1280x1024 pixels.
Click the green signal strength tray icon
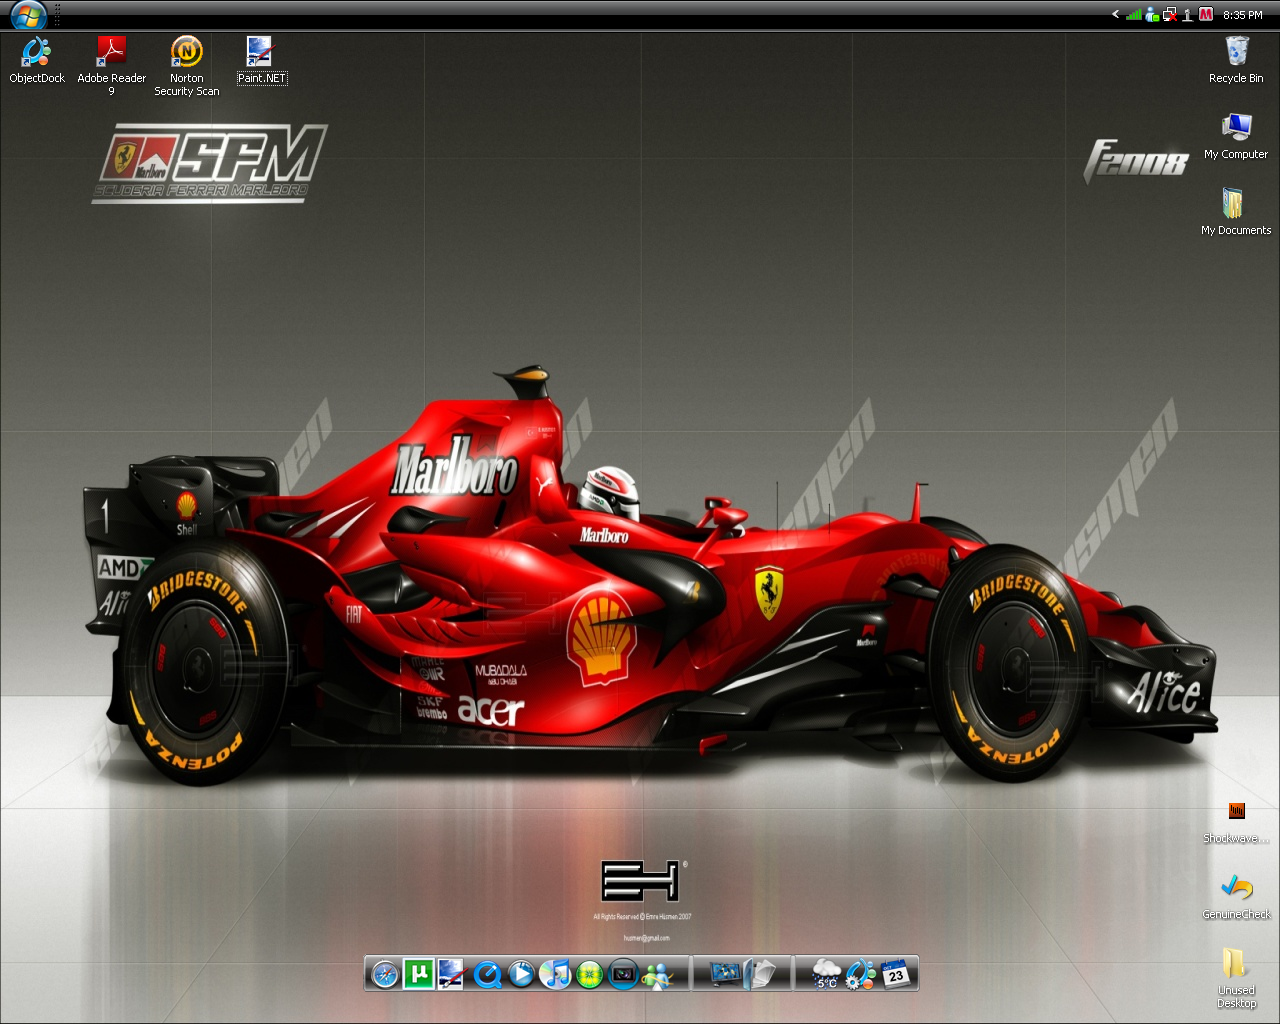[1133, 15]
